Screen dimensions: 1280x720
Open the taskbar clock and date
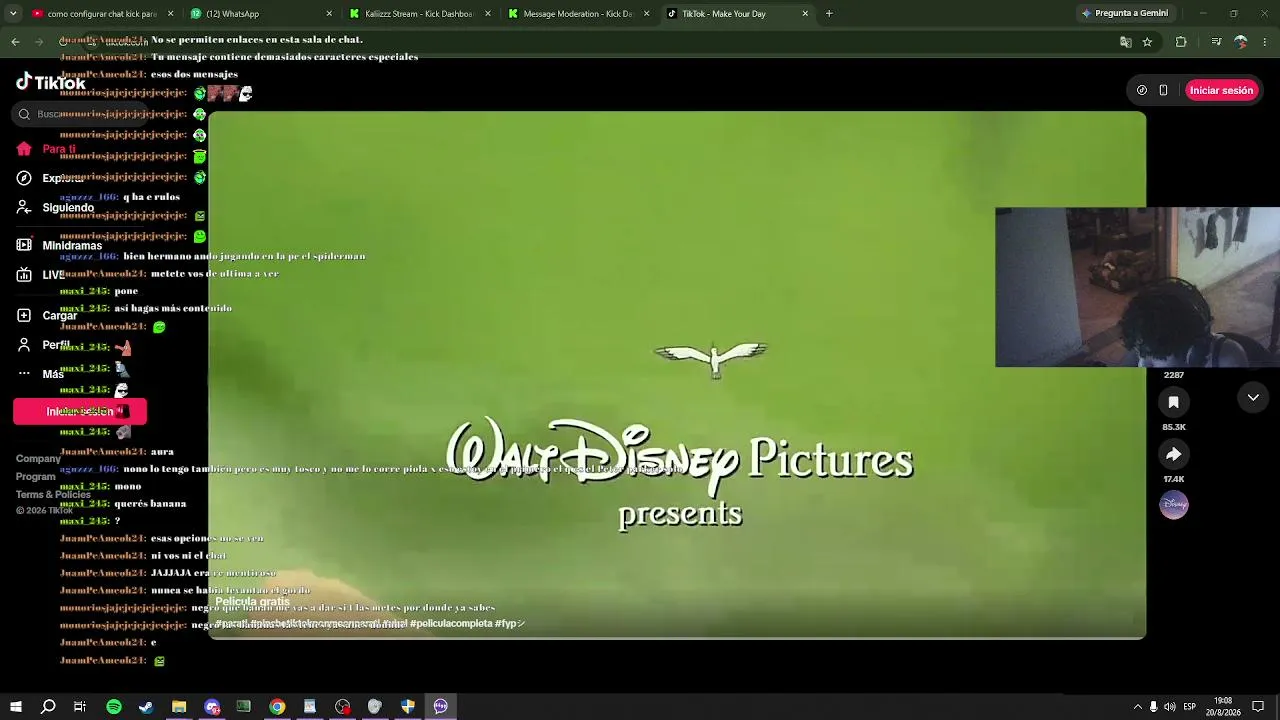click(x=1223, y=707)
